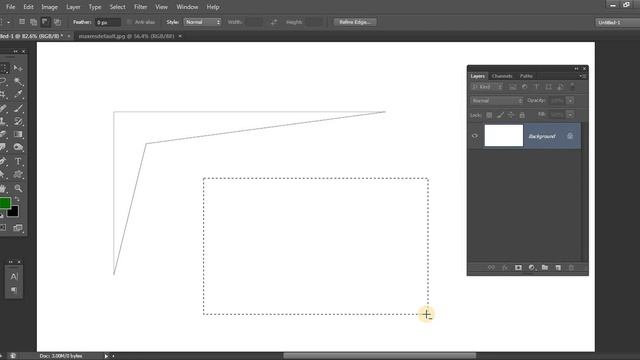
Task: Toggle Lock image pixels brush icon
Action: [x=500, y=115]
